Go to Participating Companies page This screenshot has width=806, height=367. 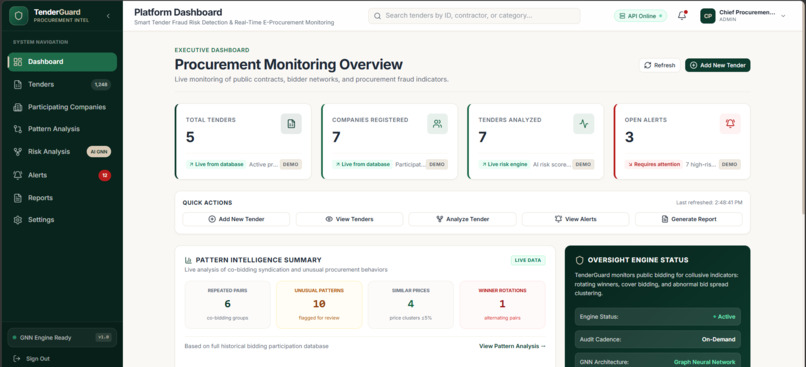62,107
